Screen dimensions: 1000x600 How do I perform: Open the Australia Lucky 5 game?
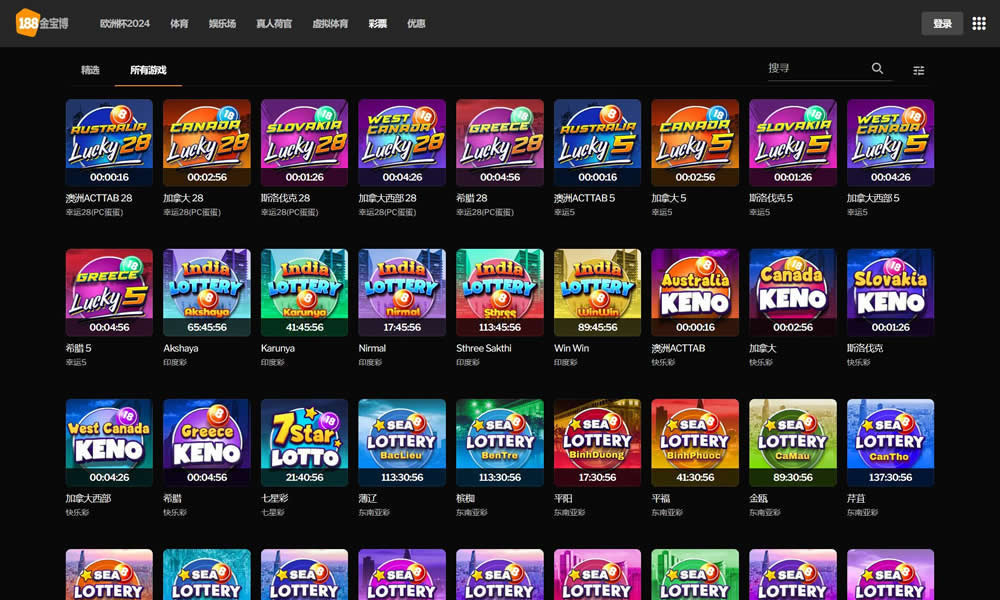coord(598,143)
